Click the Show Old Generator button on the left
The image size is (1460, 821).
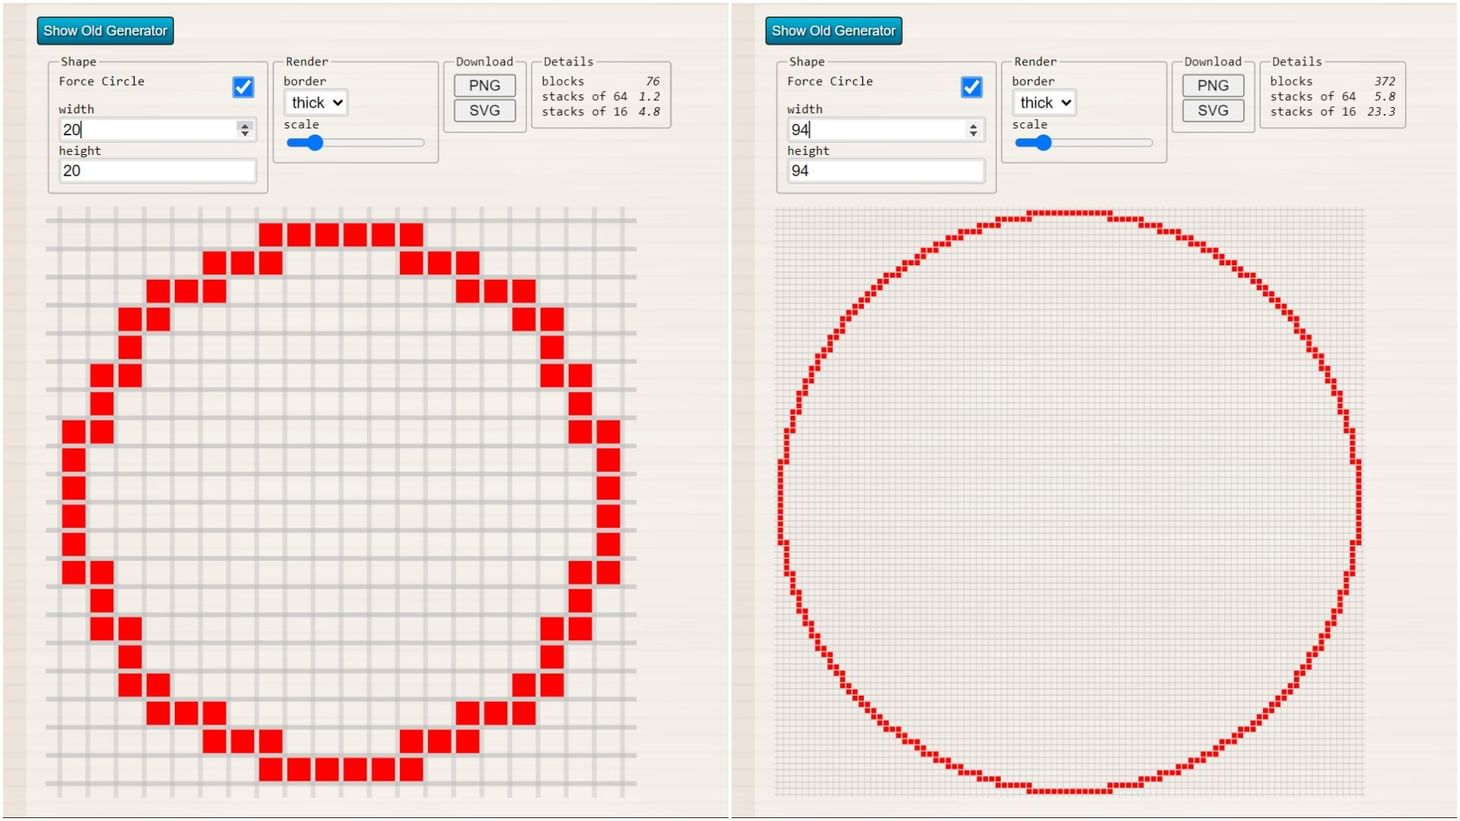104,30
